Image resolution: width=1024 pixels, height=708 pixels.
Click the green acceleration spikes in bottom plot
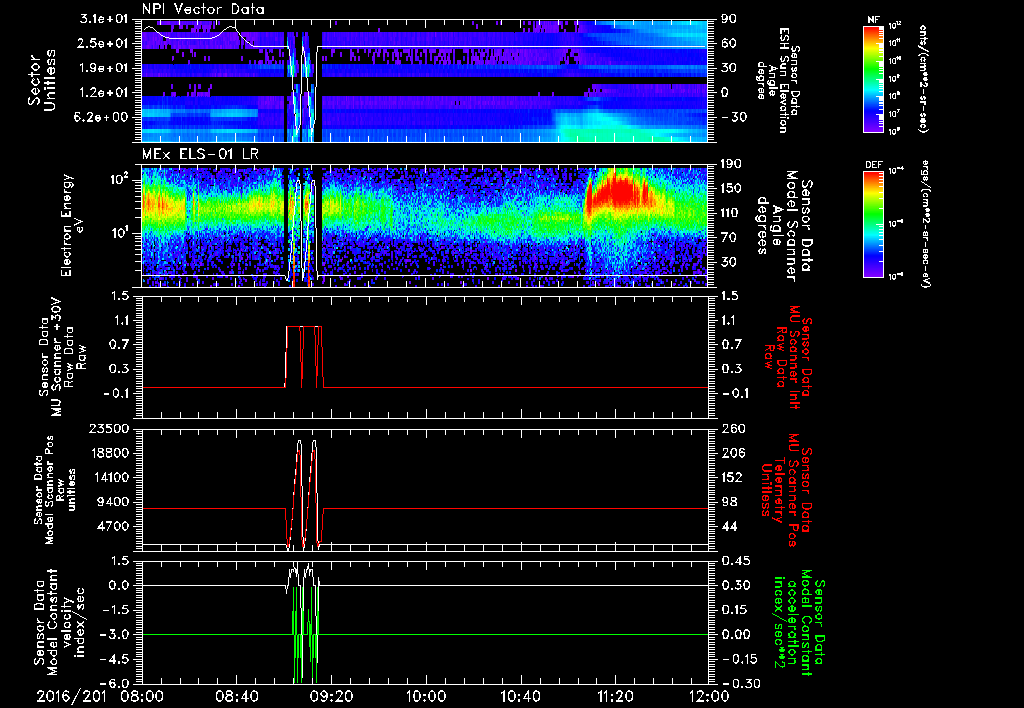(305, 634)
